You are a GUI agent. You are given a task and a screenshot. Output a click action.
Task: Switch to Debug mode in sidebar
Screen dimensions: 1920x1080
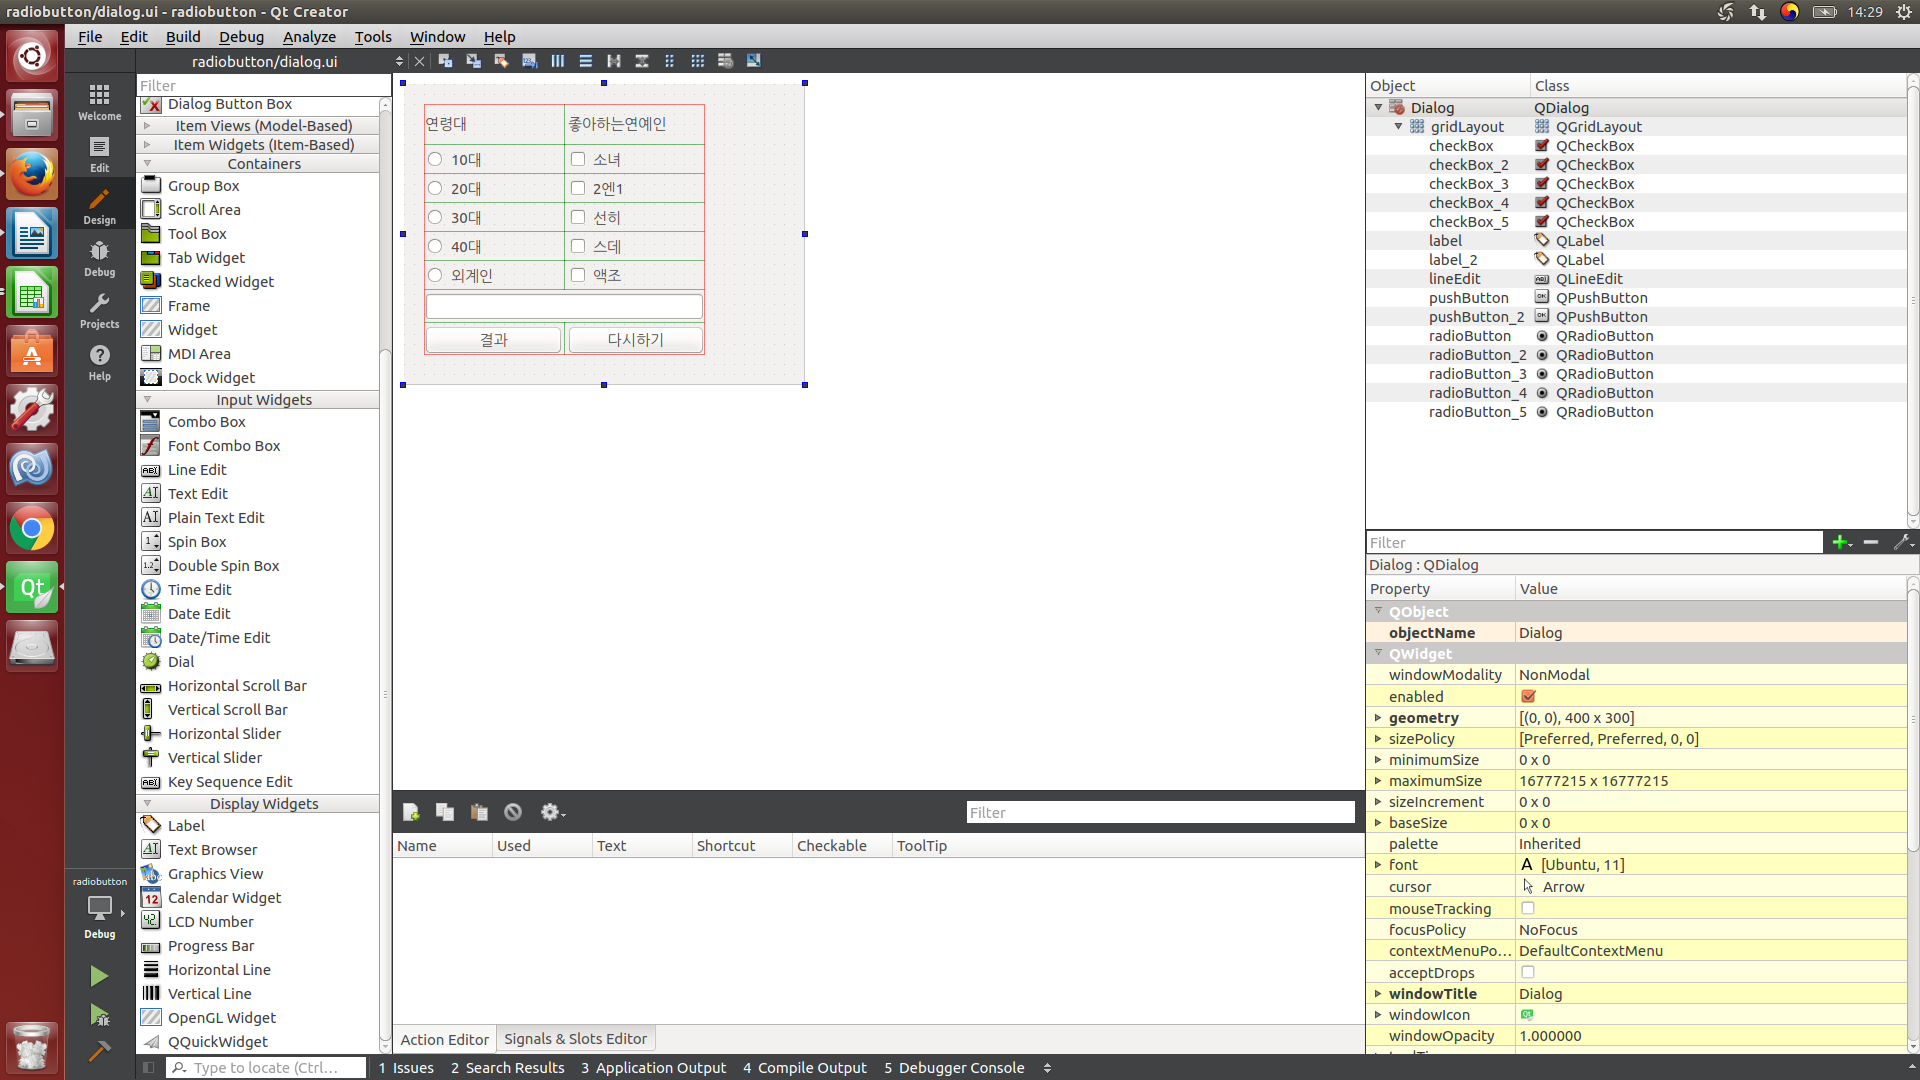[x=99, y=258]
